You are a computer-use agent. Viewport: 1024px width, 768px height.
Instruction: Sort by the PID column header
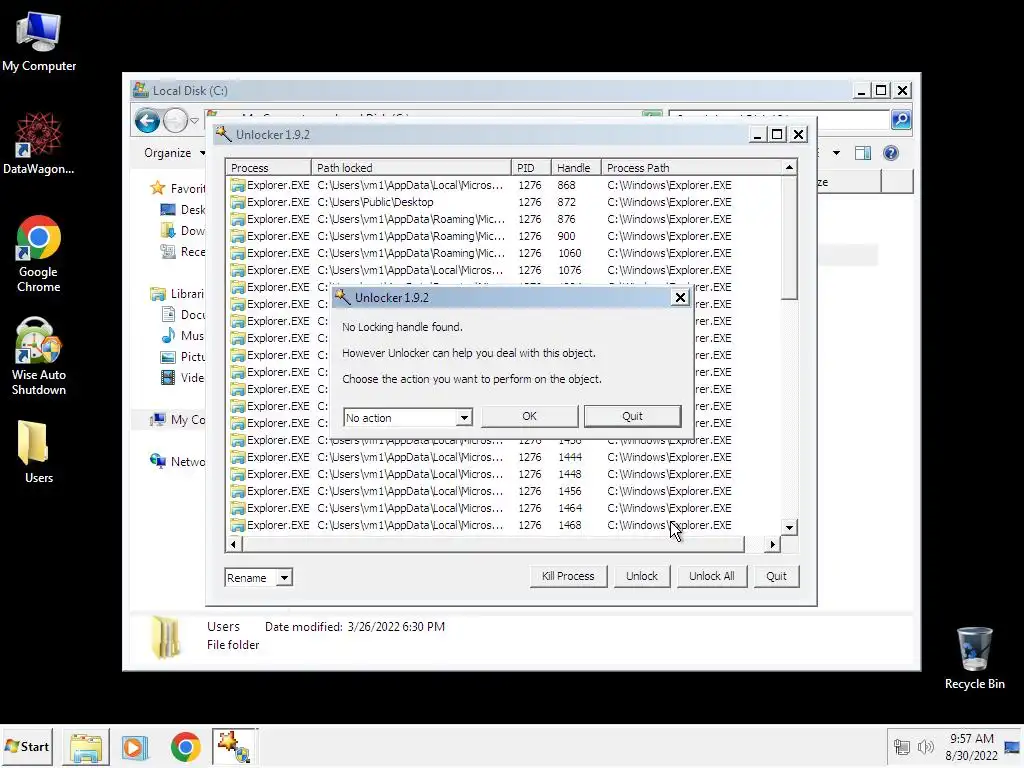point(531,168)
